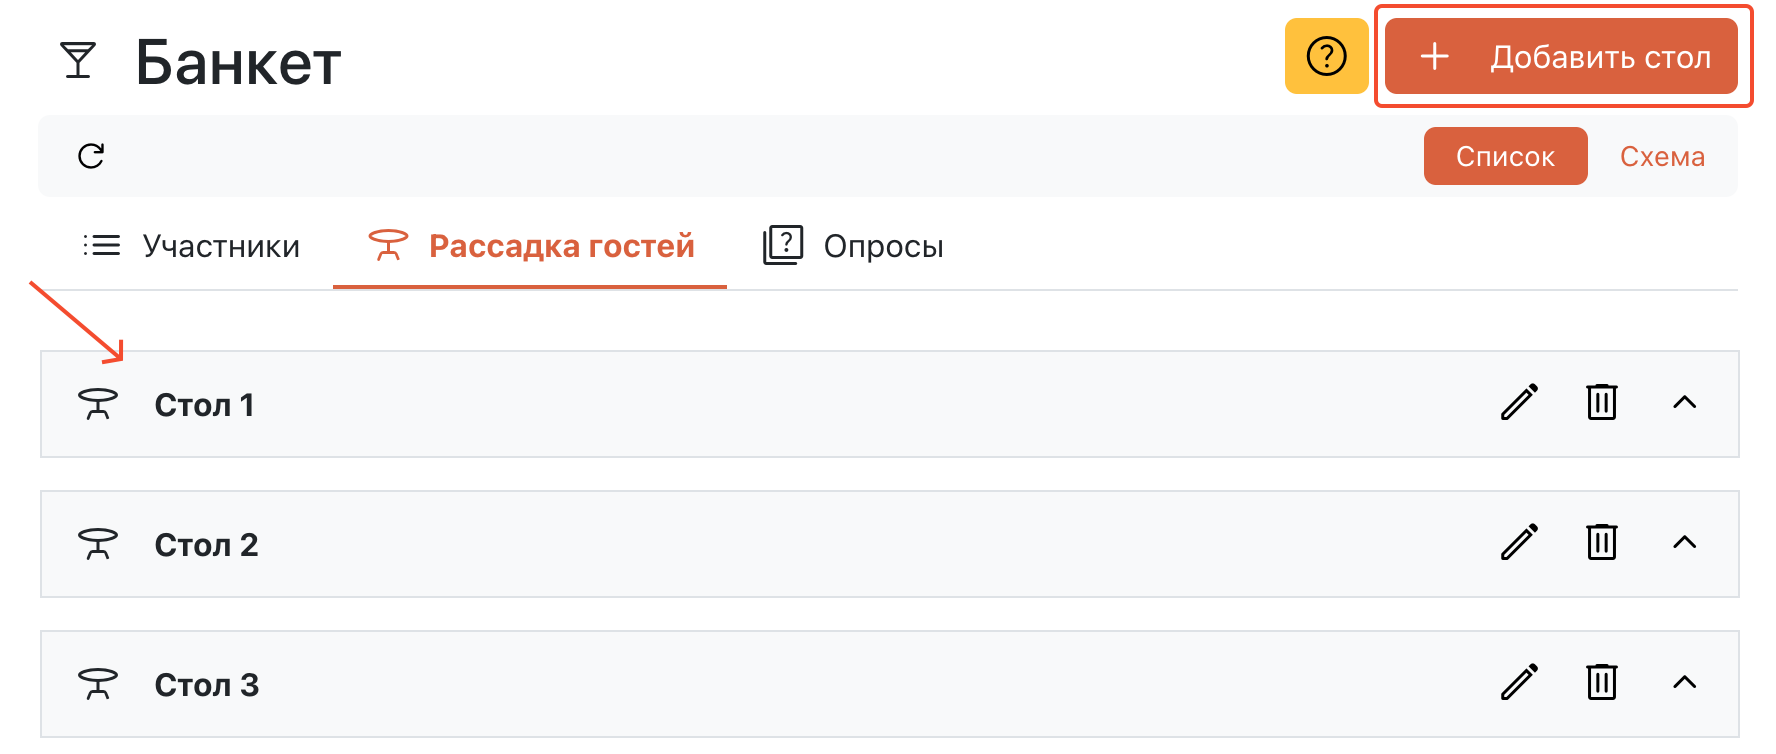Click the trash icon for Стол 1
Viewport: 1776px width, 754px height.
click(x=1601, y=403)
